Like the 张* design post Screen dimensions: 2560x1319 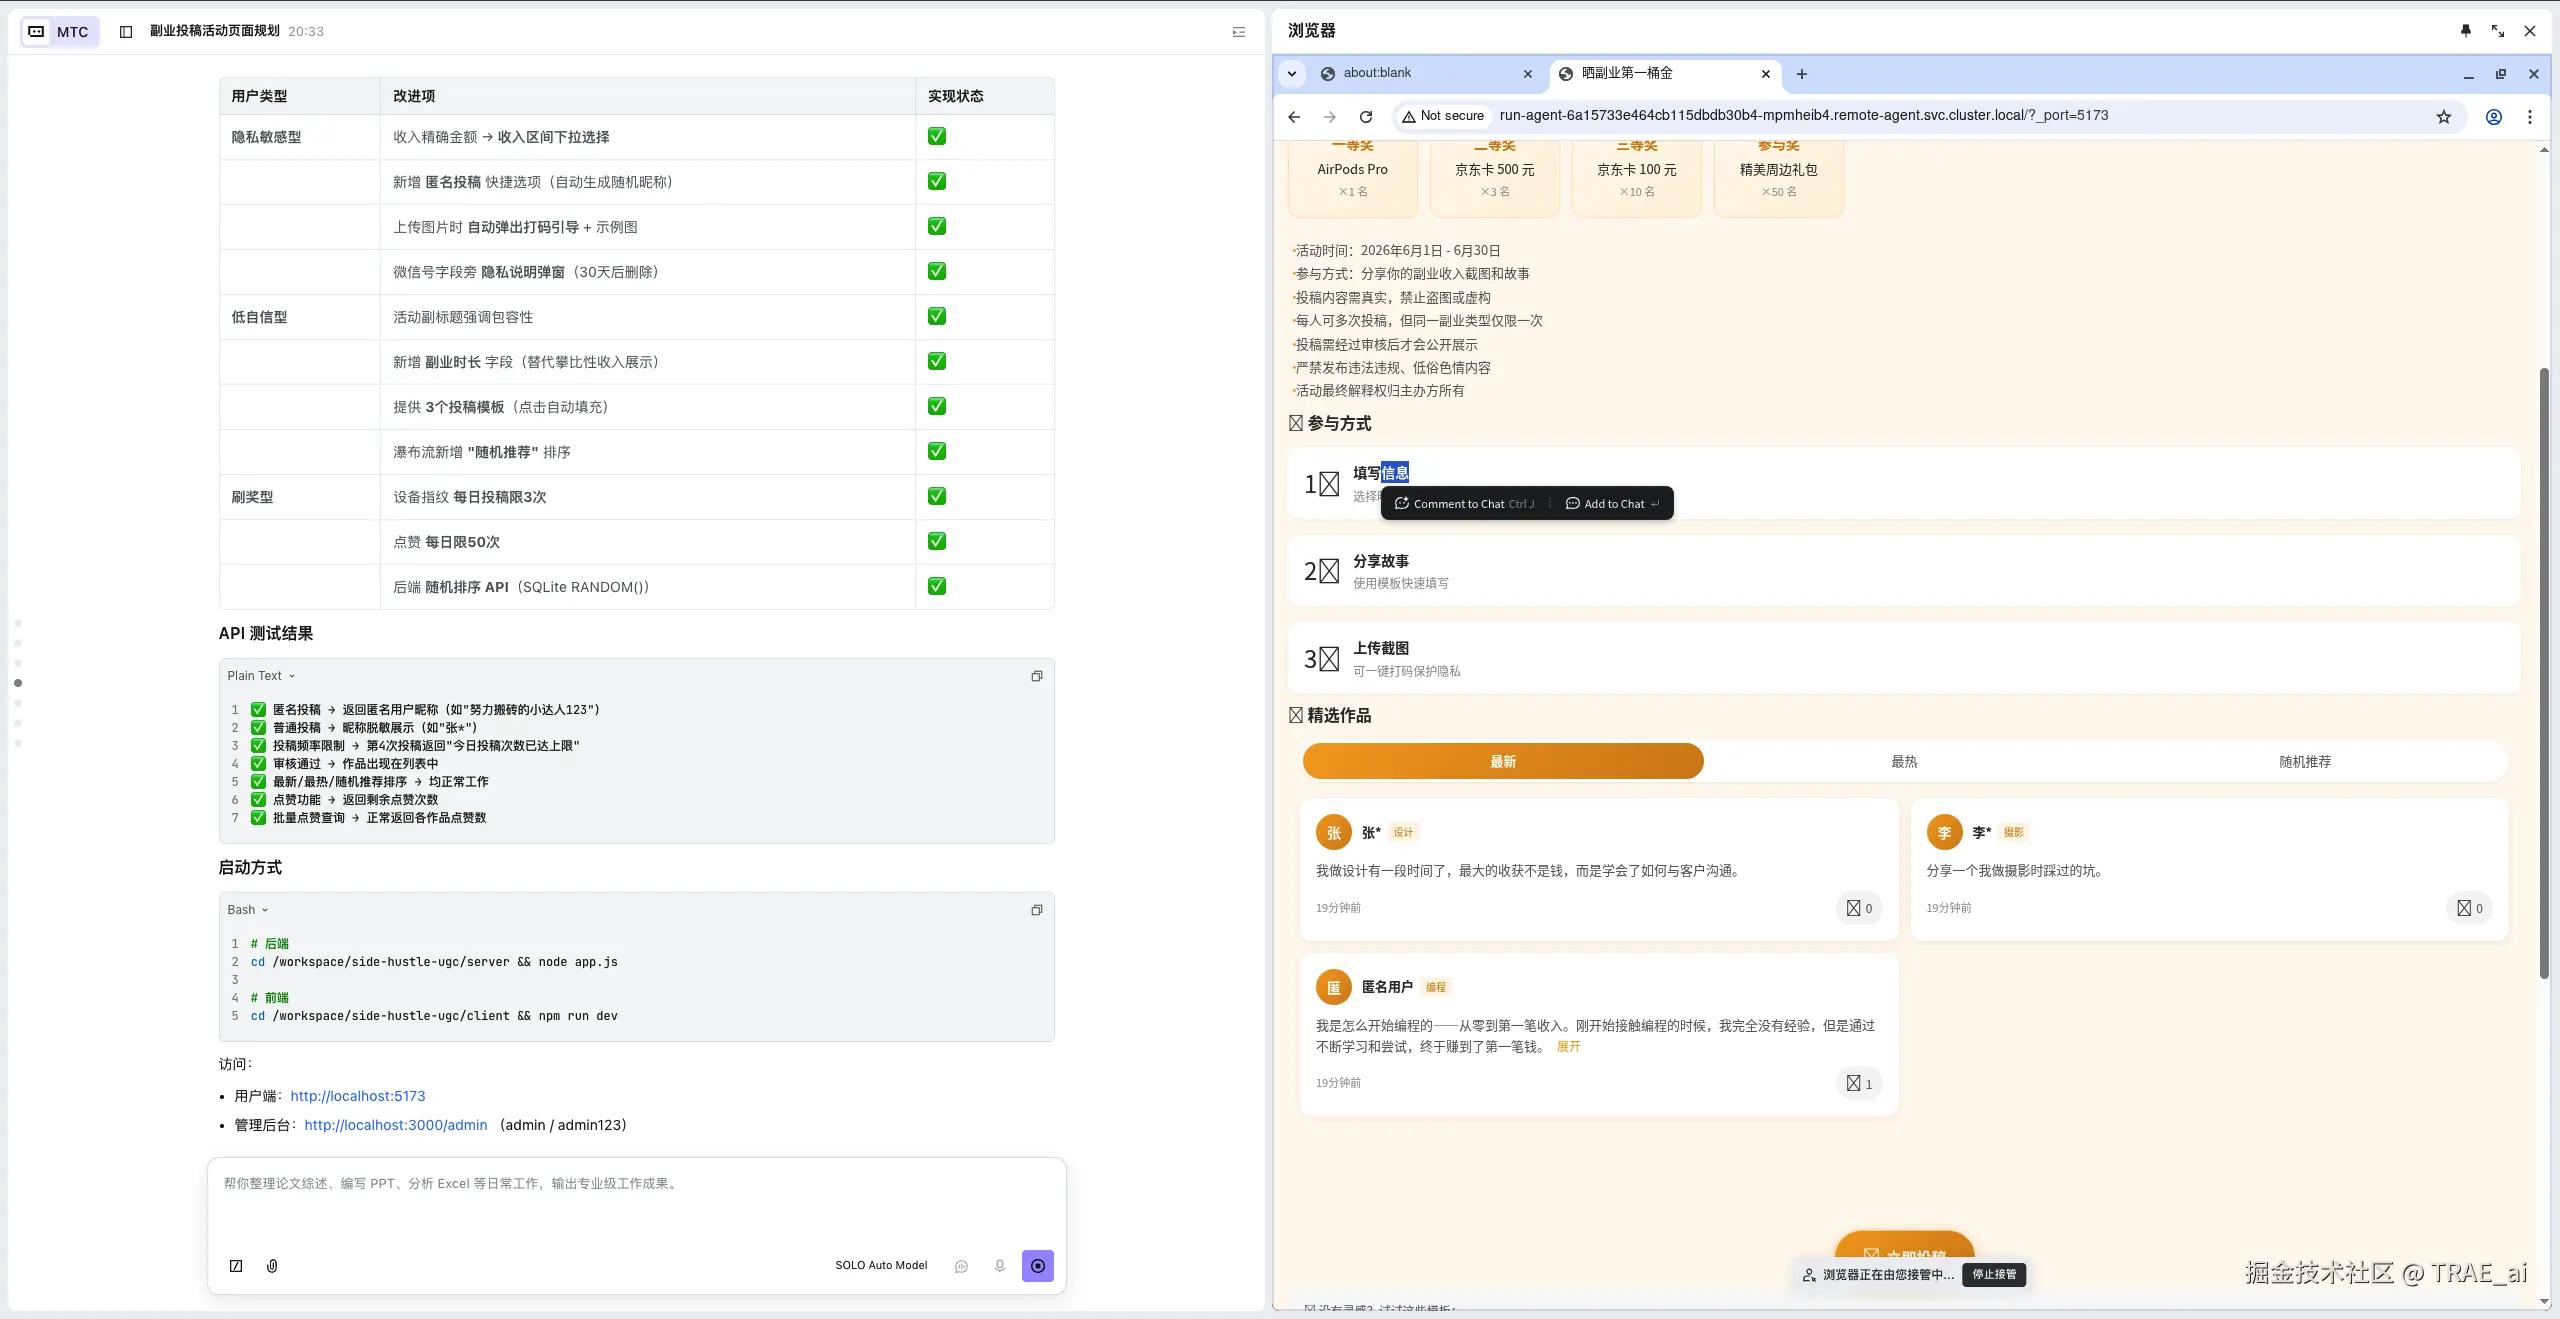(1859, 908)
